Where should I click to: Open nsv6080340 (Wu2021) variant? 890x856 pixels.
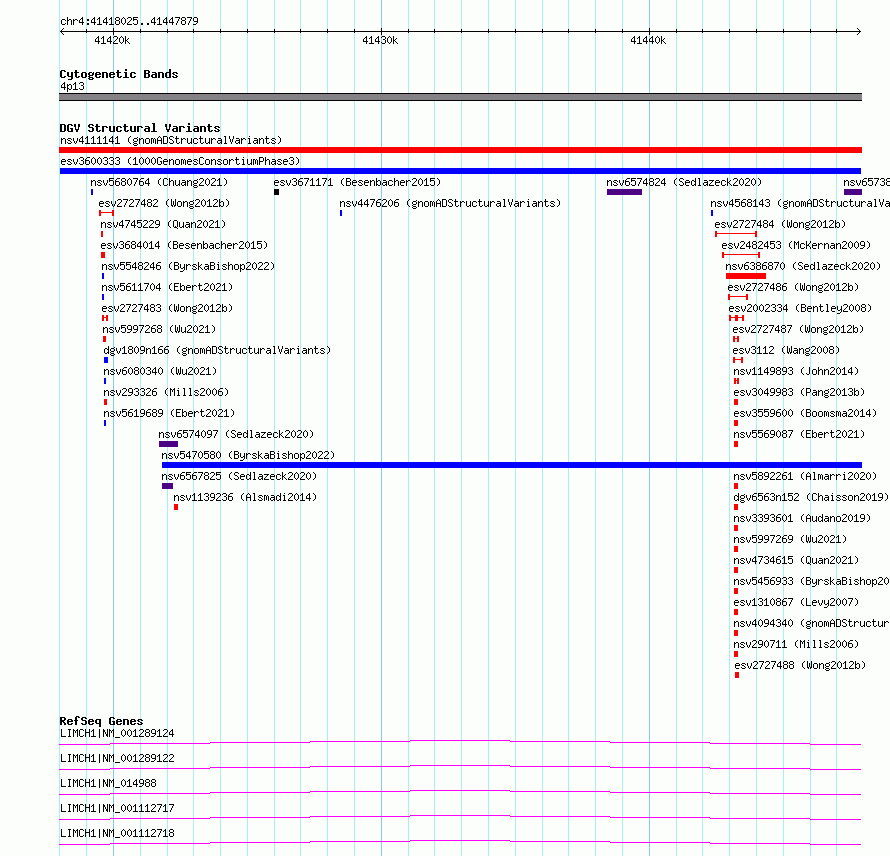(160, 371)
